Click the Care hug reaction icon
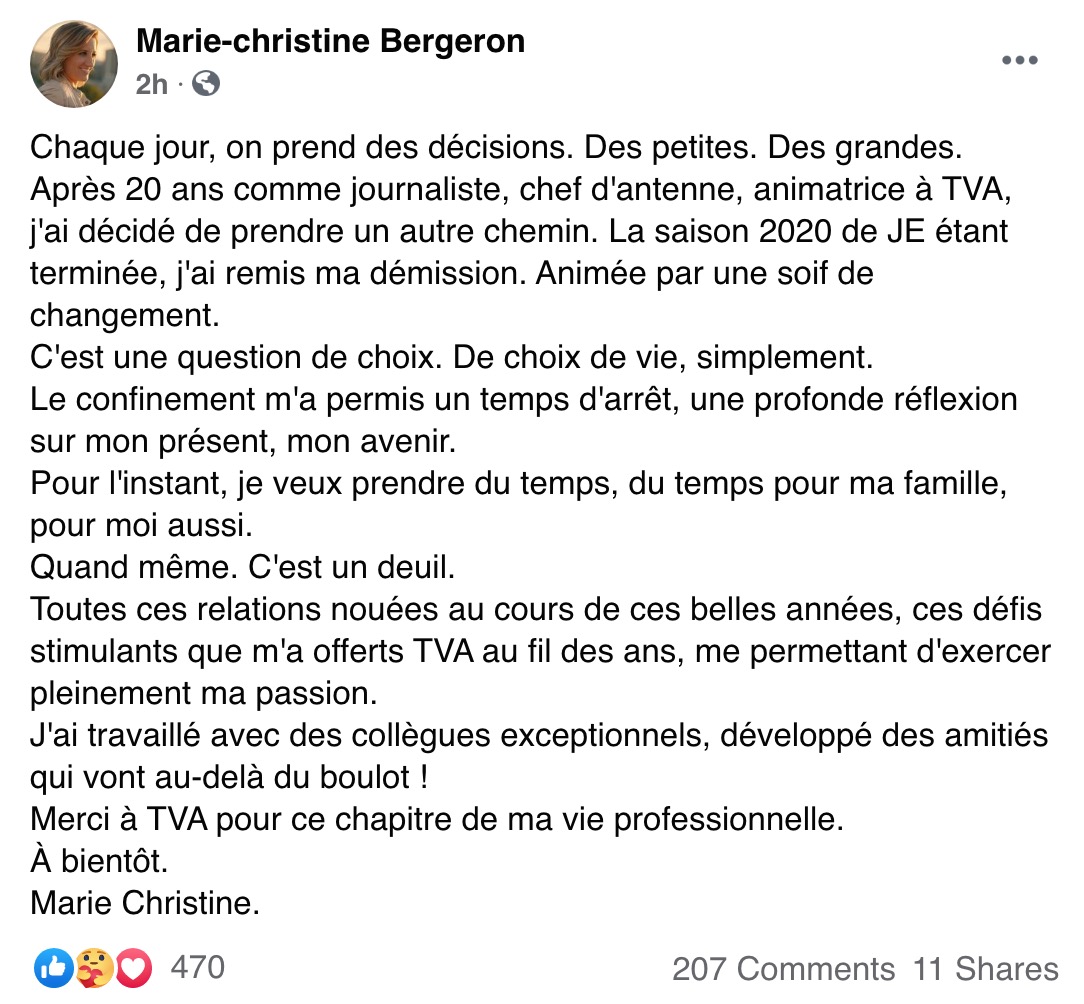Image resolution: width=1084 pixels, height=1004 pixels. (94, 968)
